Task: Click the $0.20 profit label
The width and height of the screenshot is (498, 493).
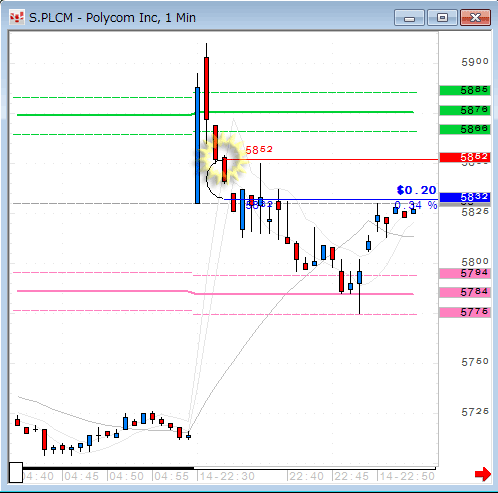Action: tap(417, 190)
